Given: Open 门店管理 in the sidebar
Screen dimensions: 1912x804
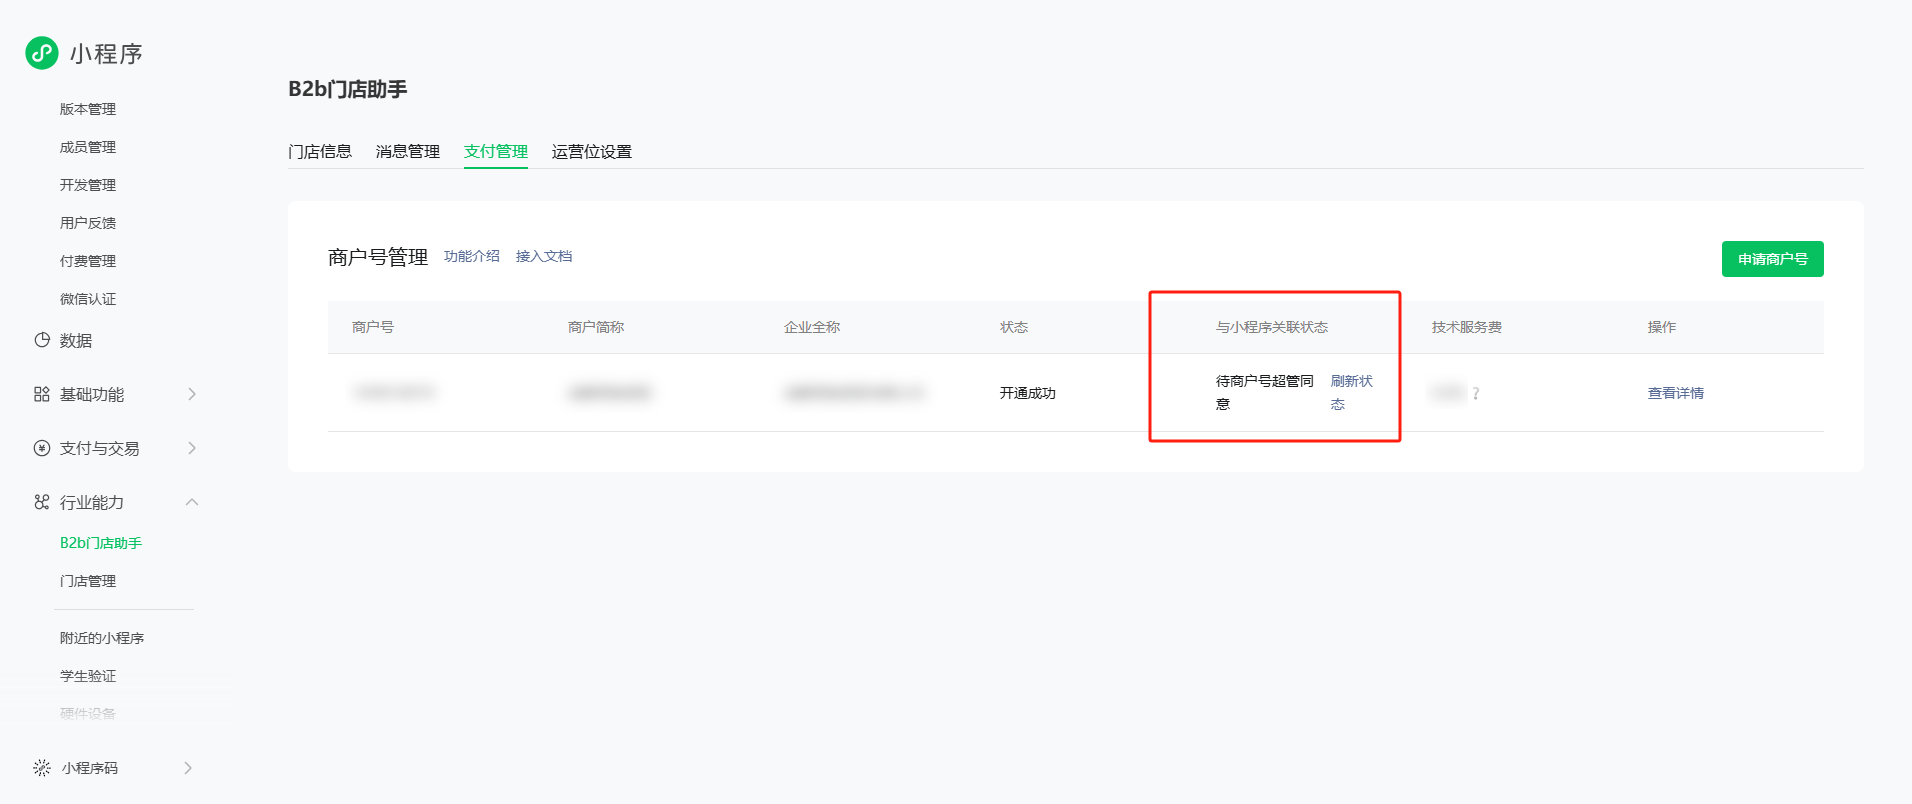Looking at the screenshot, I should click(88, 581).
